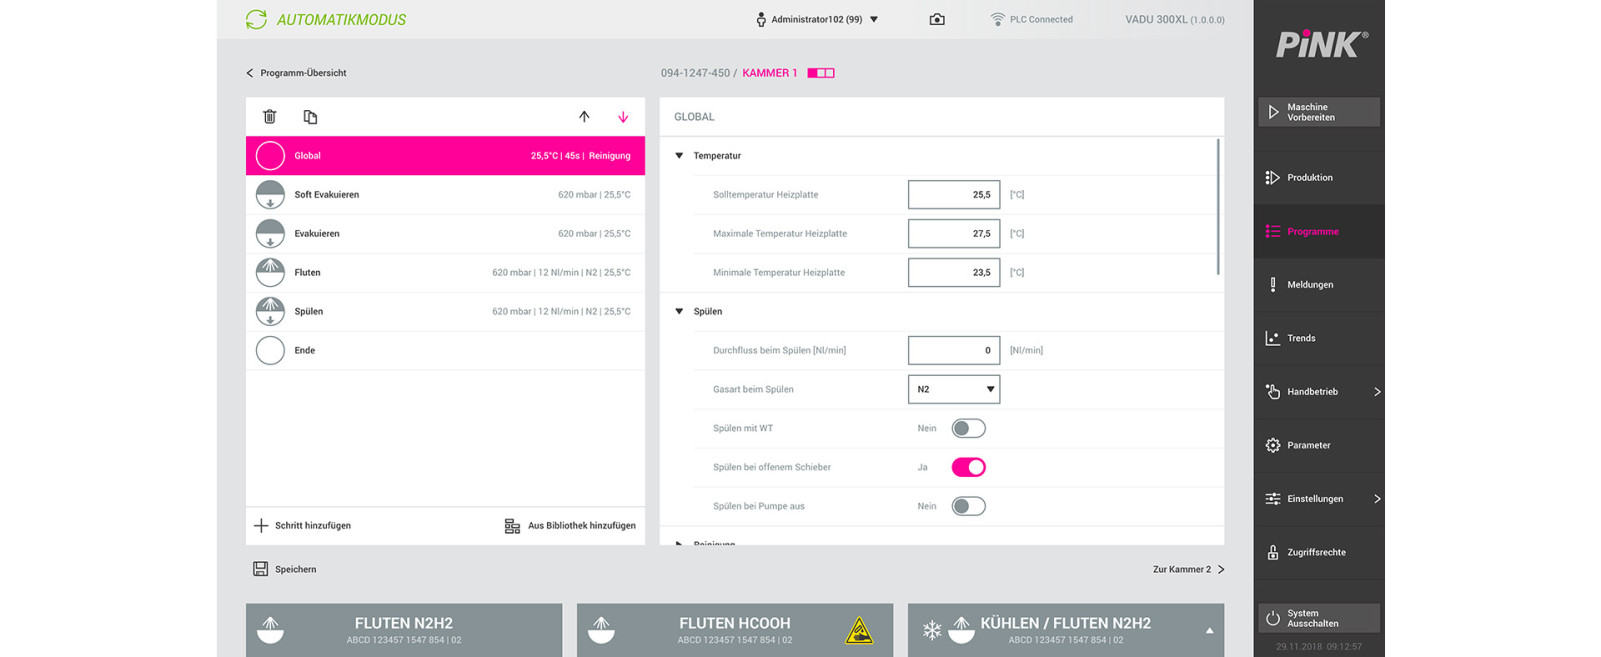
Task: Click the trash delete step icon
Action: coord(269,117)
